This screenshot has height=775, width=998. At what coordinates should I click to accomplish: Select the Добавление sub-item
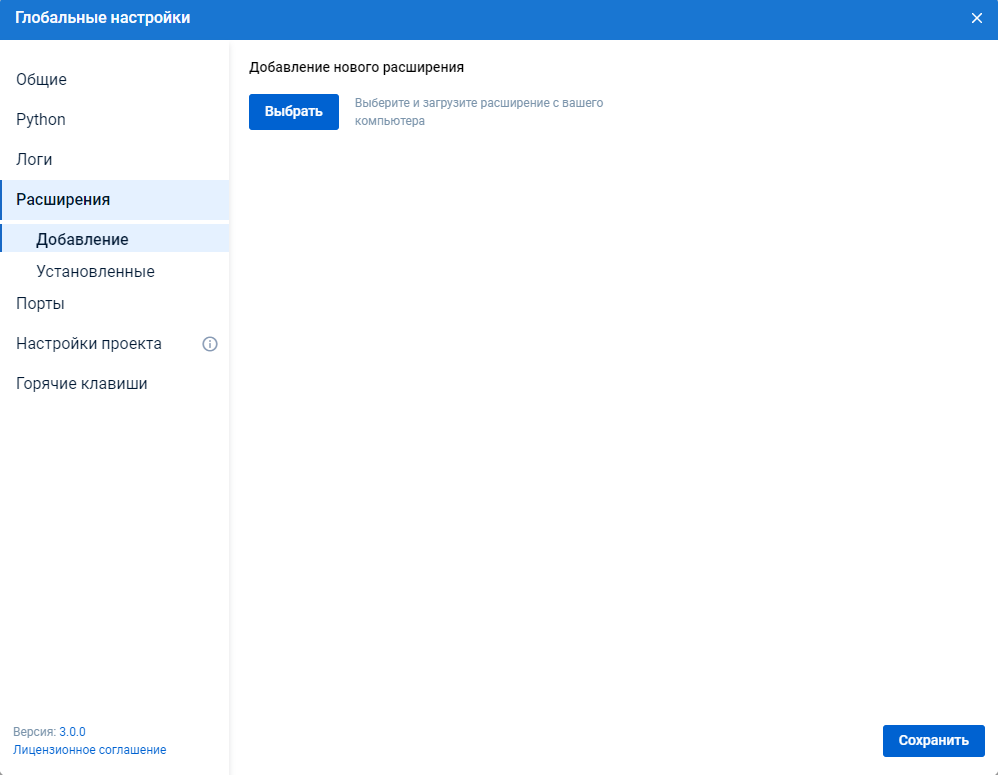point(82,240)
